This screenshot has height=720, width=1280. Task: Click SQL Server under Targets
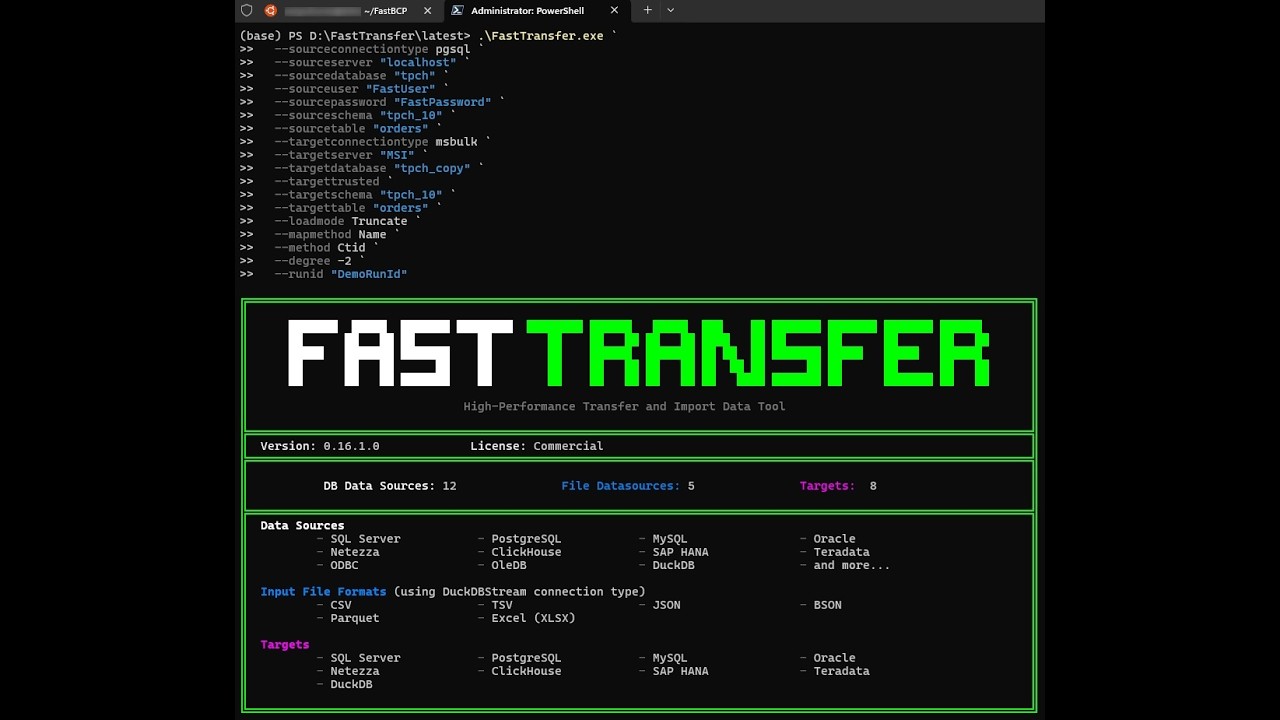(365, 658)
